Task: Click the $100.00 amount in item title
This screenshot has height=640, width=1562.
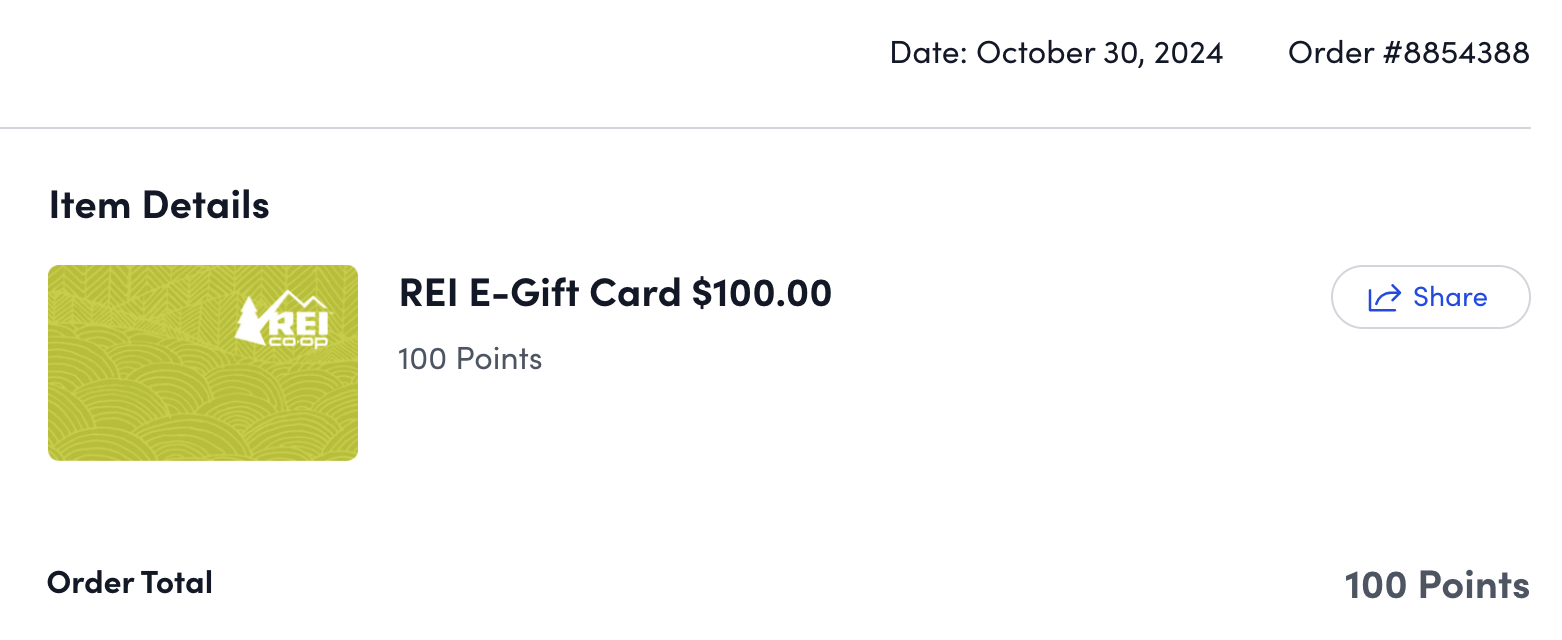Action: pos(761,293)
